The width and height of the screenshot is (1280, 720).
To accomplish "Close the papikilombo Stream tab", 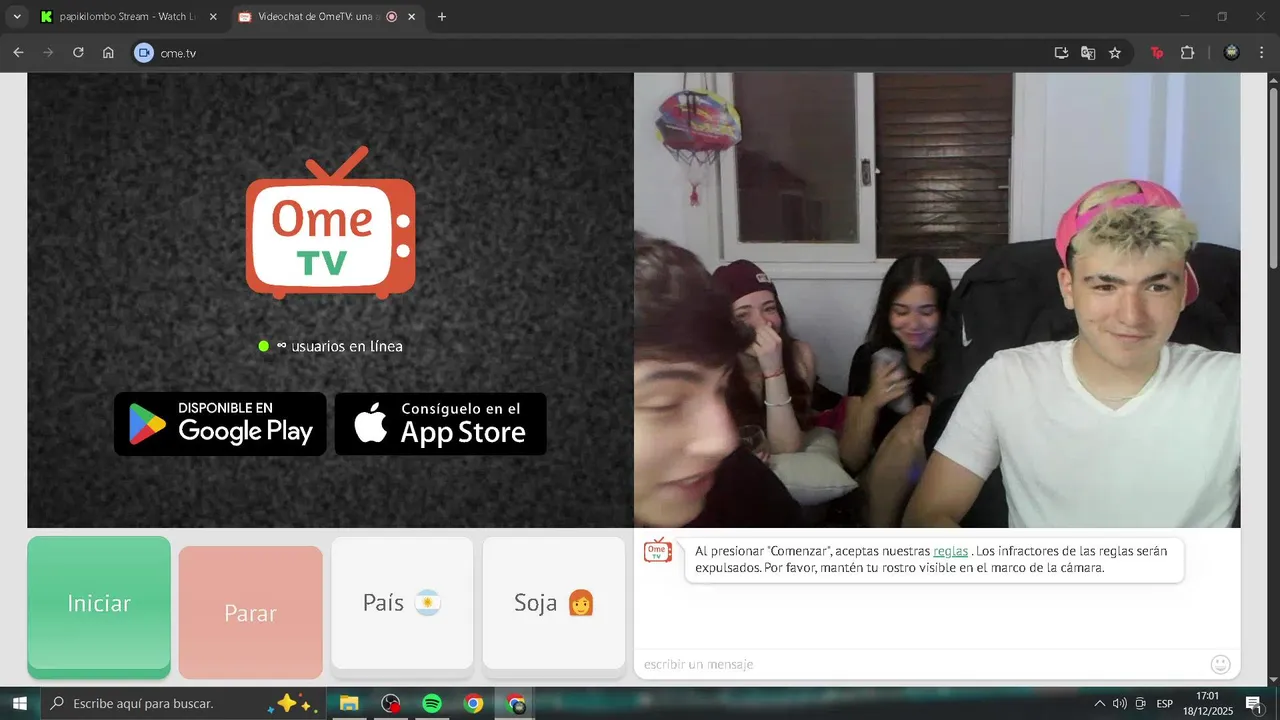I will (212, 17).
